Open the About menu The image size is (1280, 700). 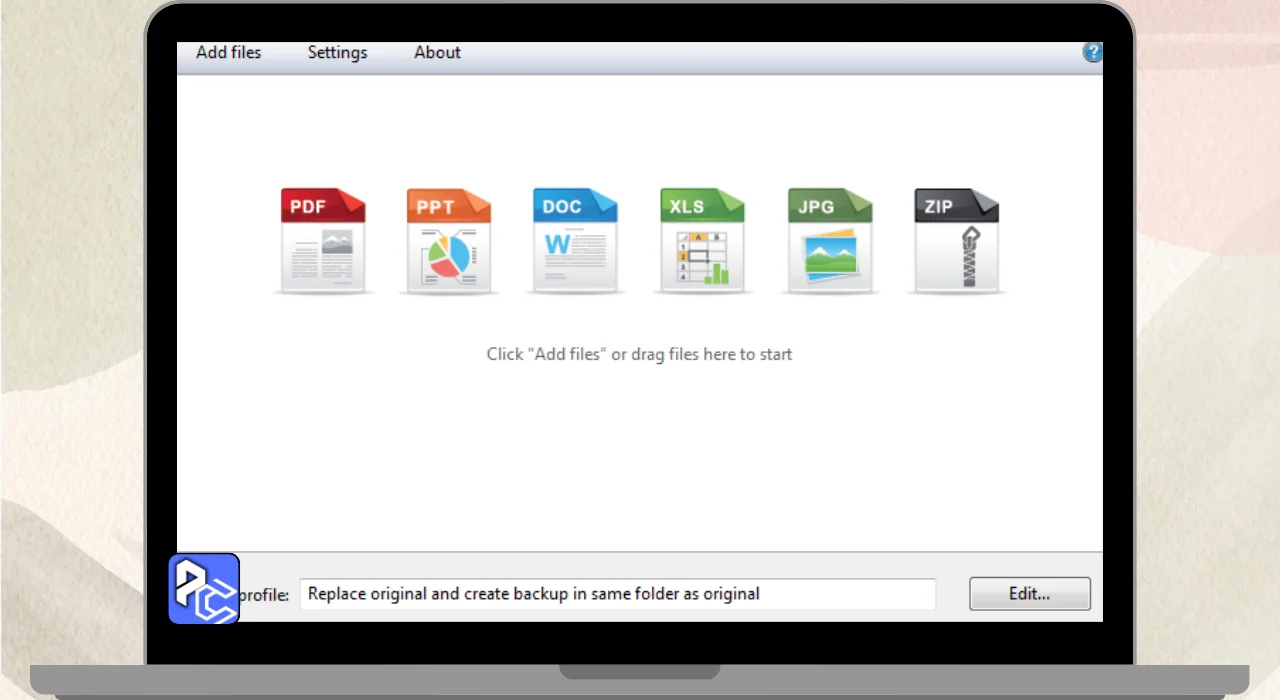click(437, 53)
